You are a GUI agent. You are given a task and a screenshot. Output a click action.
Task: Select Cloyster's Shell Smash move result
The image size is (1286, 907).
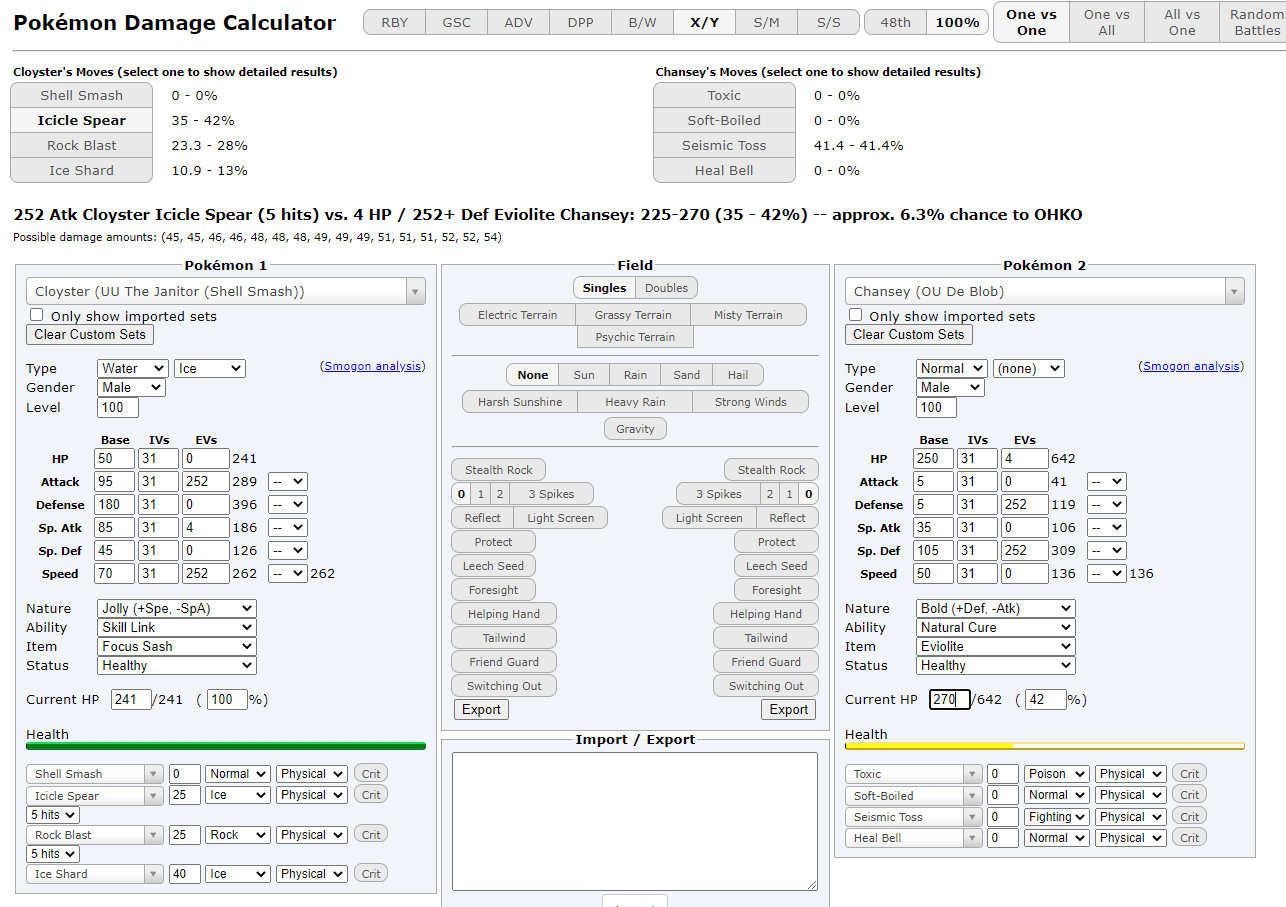[81, 95]
